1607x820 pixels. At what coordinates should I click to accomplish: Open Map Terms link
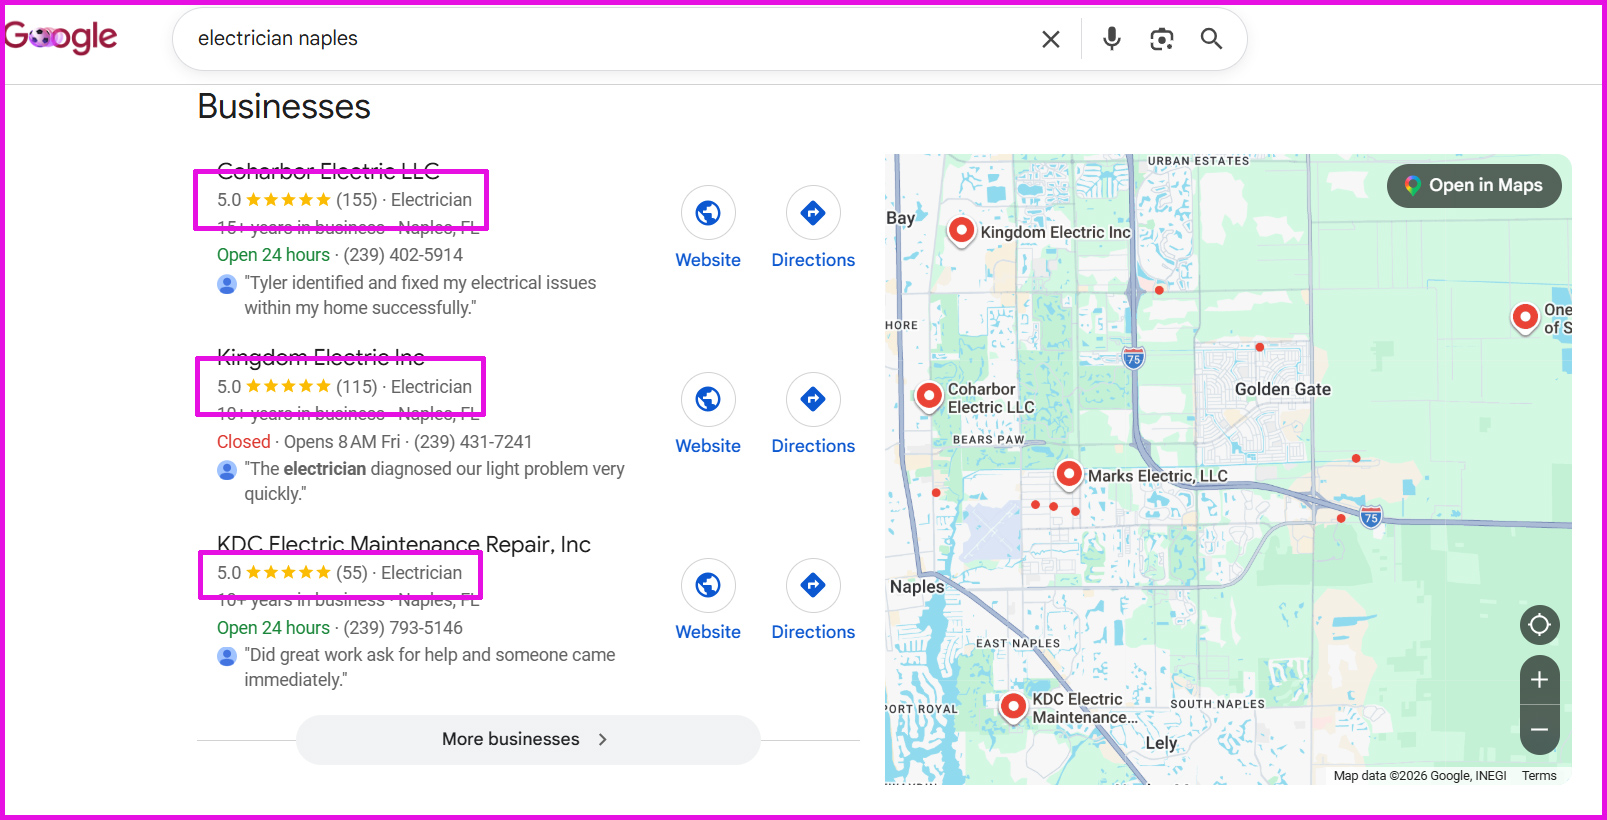click(x=1539, y=776)
